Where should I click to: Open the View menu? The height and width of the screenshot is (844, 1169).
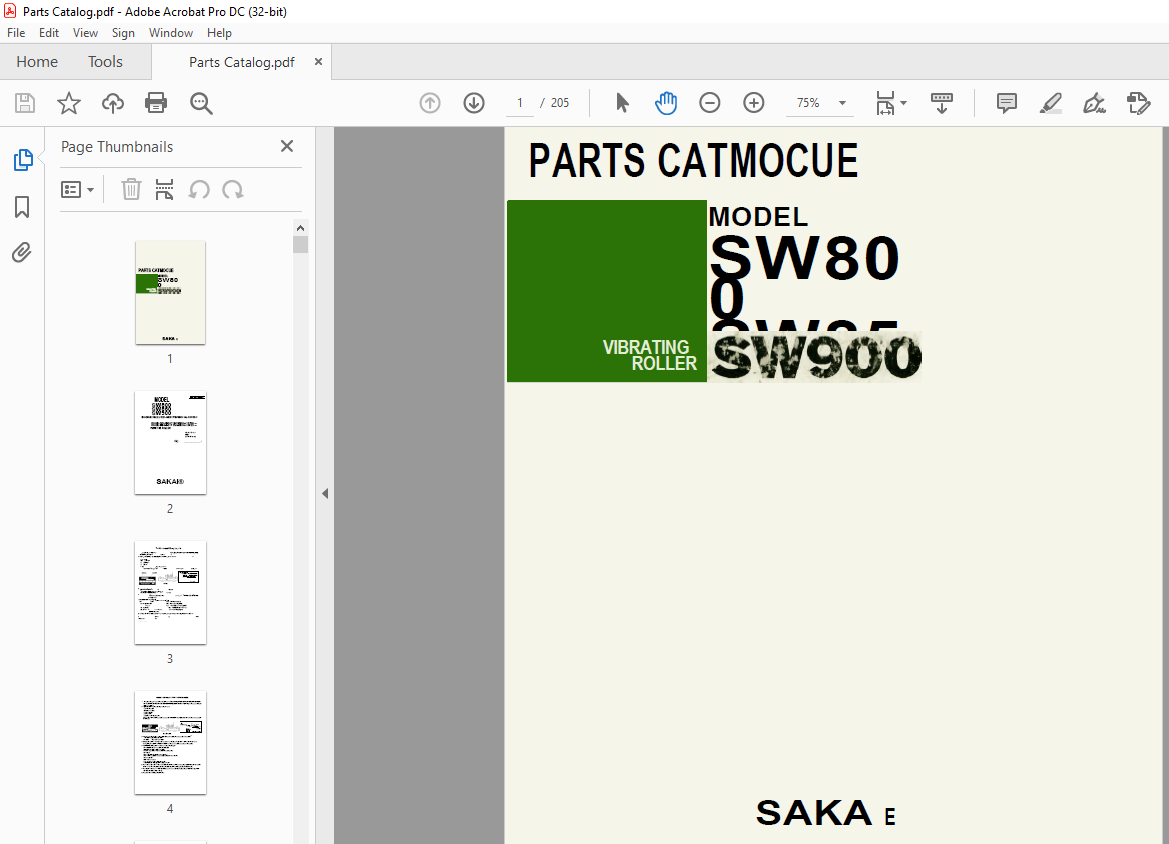click(86, 33)
